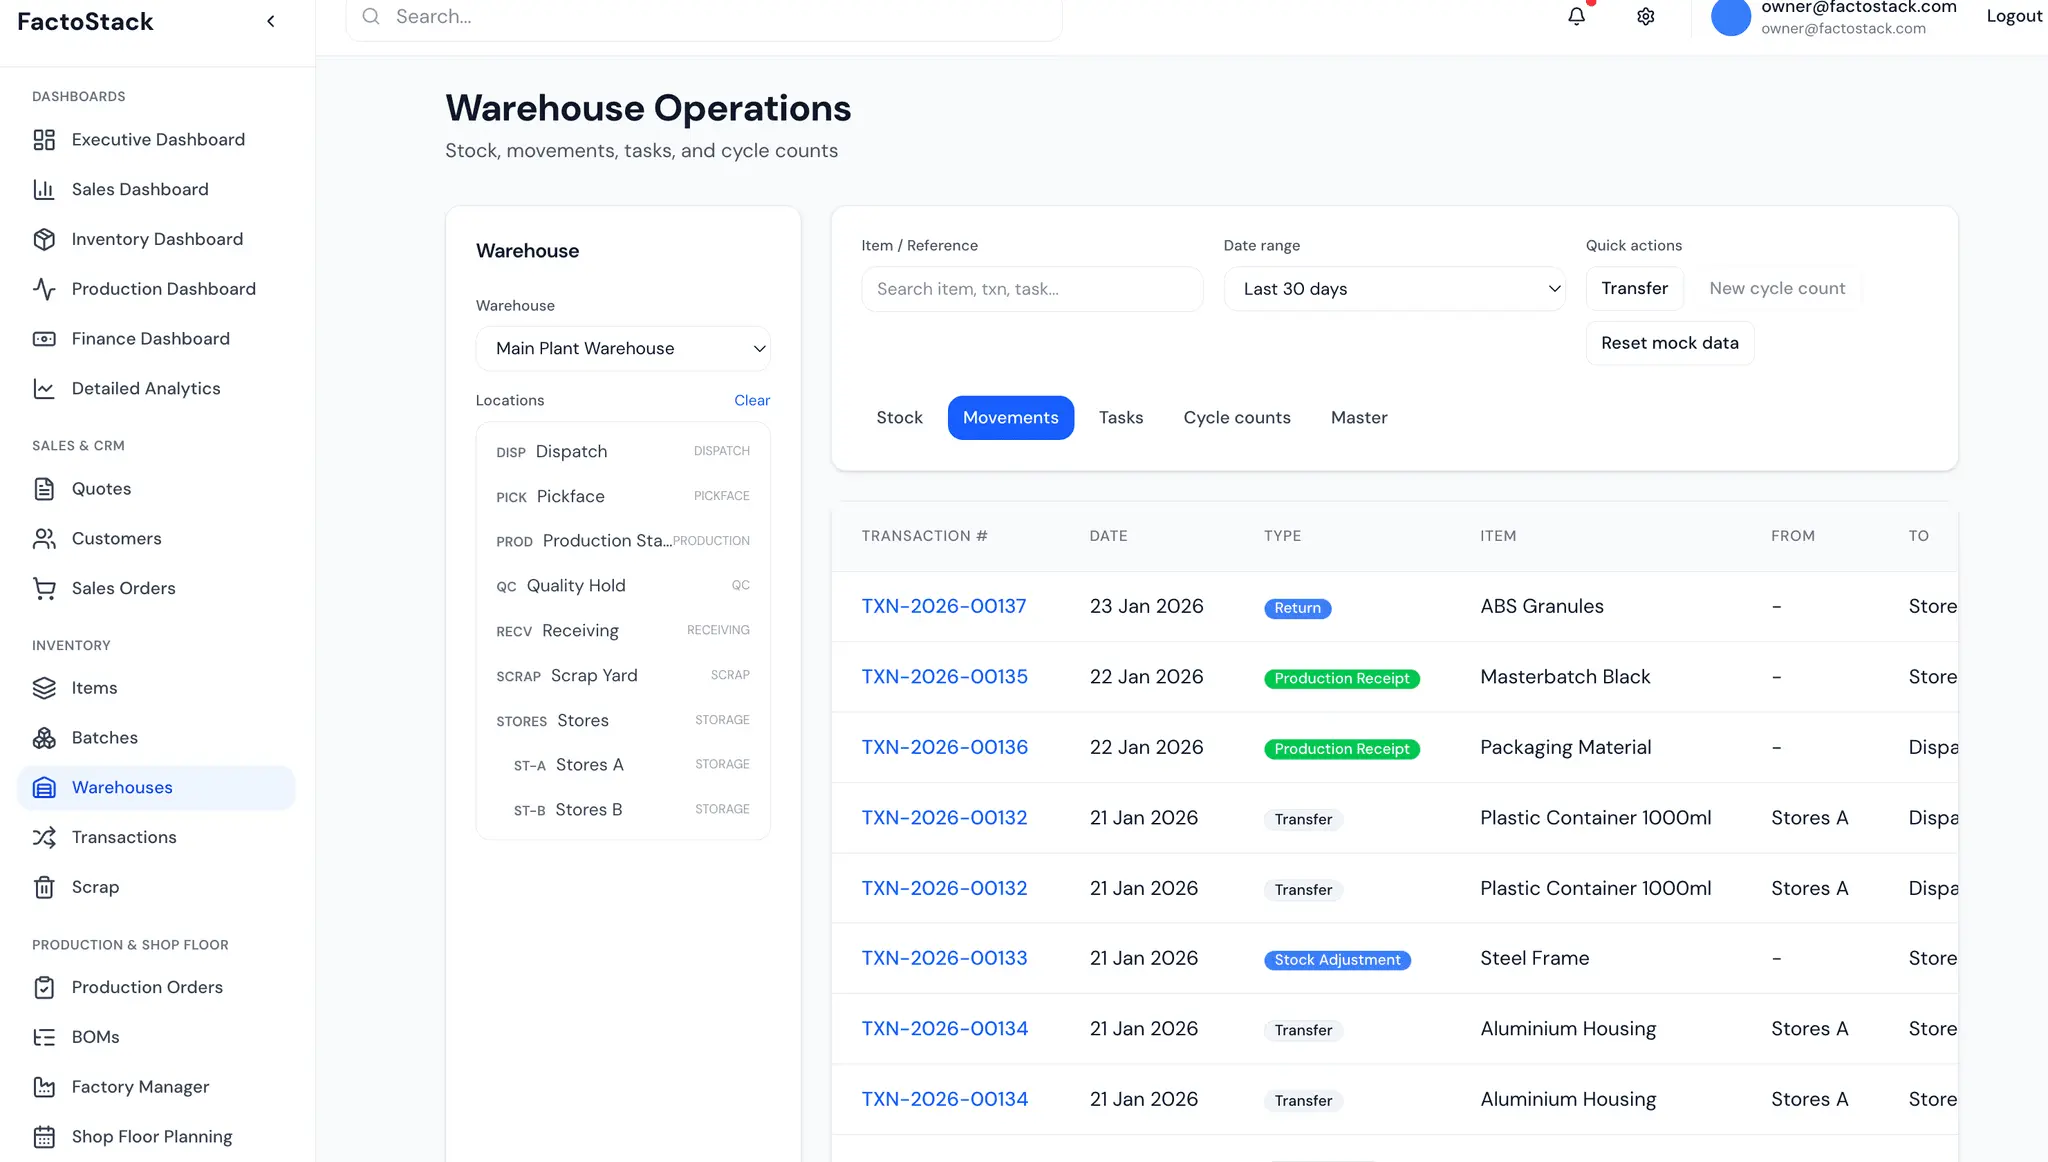Open the Last 30 days date range dropdown
Screen dimensions: 2048x1162
[x=1394, y=289]
